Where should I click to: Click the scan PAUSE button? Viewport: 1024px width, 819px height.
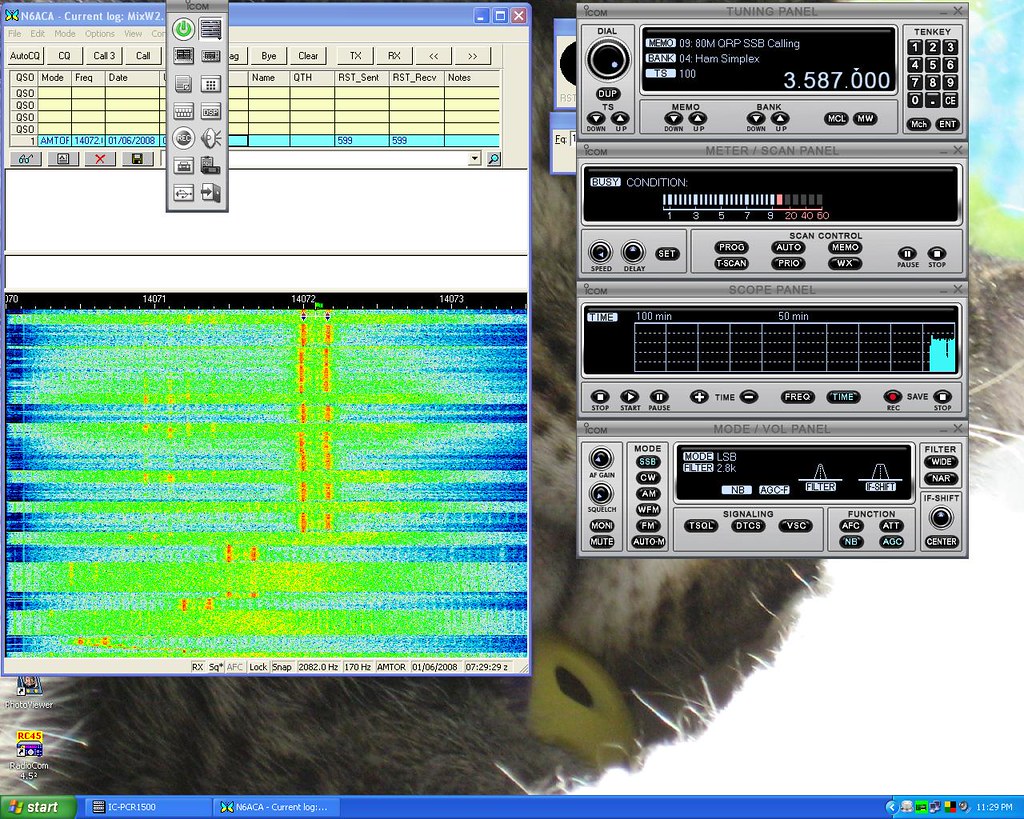(x=907, y=253)
